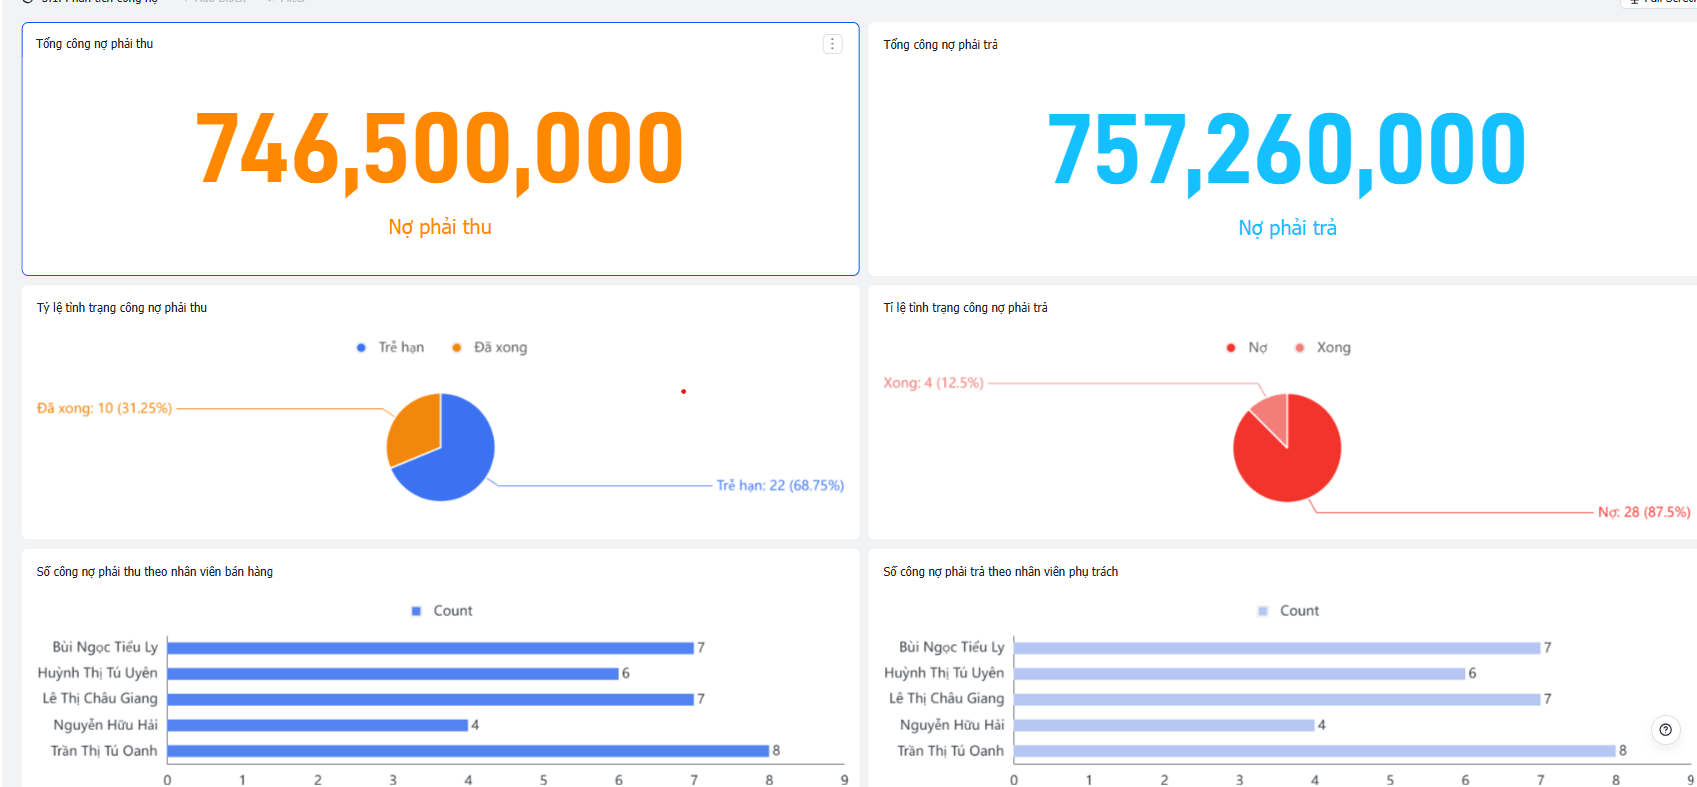Click Nguyễn Hữu Hải bar in phải thu chart
Screen dimensions: 1697x787
318,725
